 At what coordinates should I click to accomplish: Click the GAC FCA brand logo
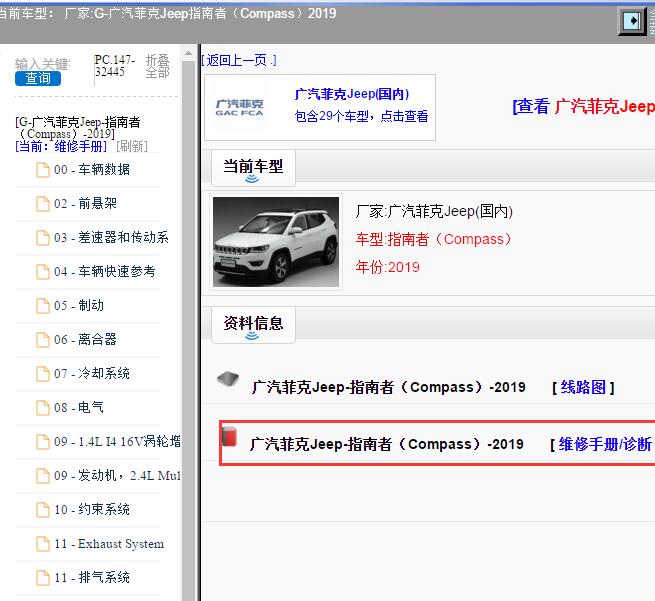pyautogui.click(x=239, y=107)
